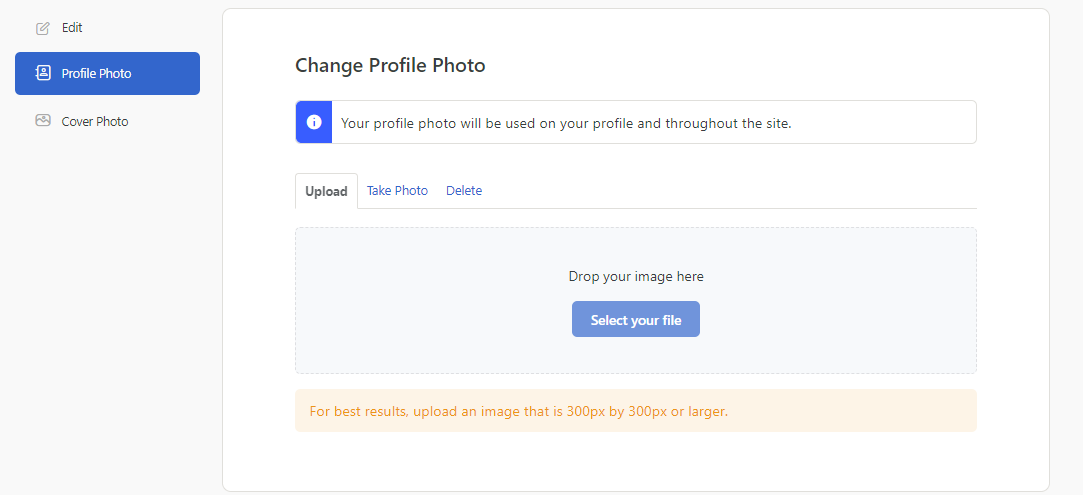
Task: Open the Edit section from sidebar label
Action: point(72,28)
